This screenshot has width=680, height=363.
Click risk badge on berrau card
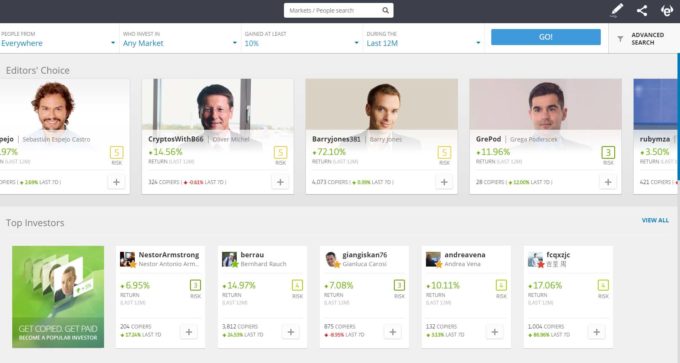[x=298, y=285]
